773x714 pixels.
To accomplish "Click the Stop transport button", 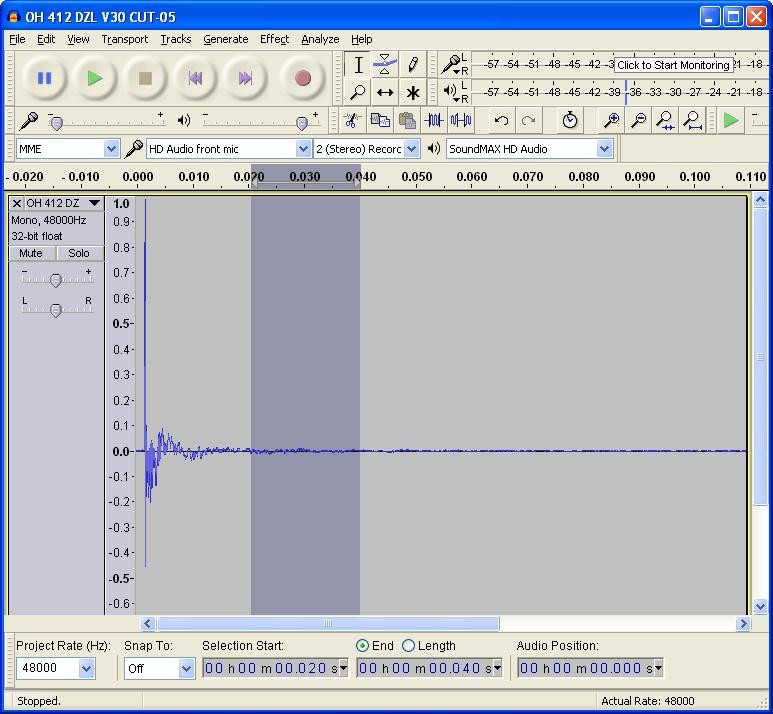I will pos(145,78).
